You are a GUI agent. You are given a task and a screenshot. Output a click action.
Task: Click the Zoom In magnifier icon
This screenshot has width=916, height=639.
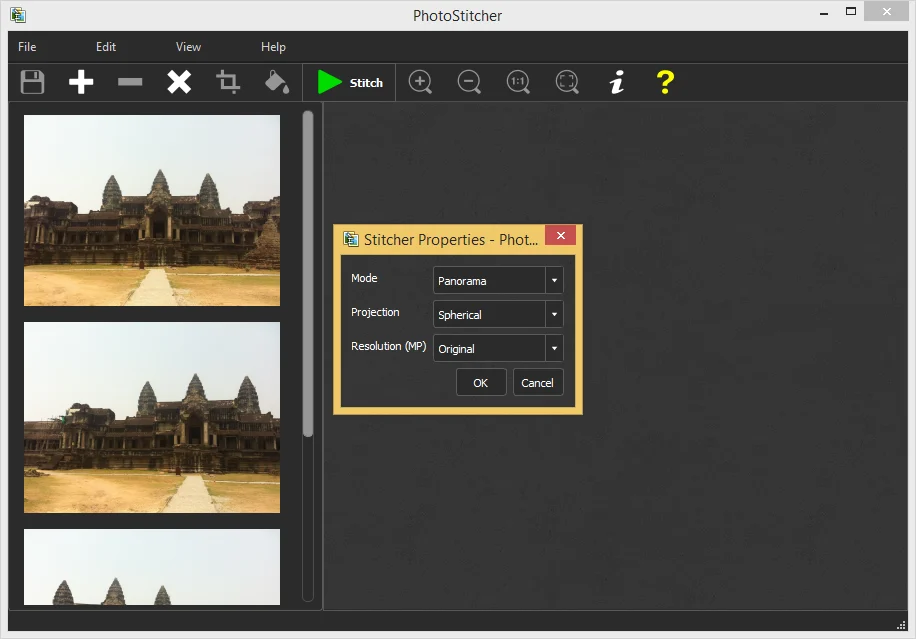[420, 82]
